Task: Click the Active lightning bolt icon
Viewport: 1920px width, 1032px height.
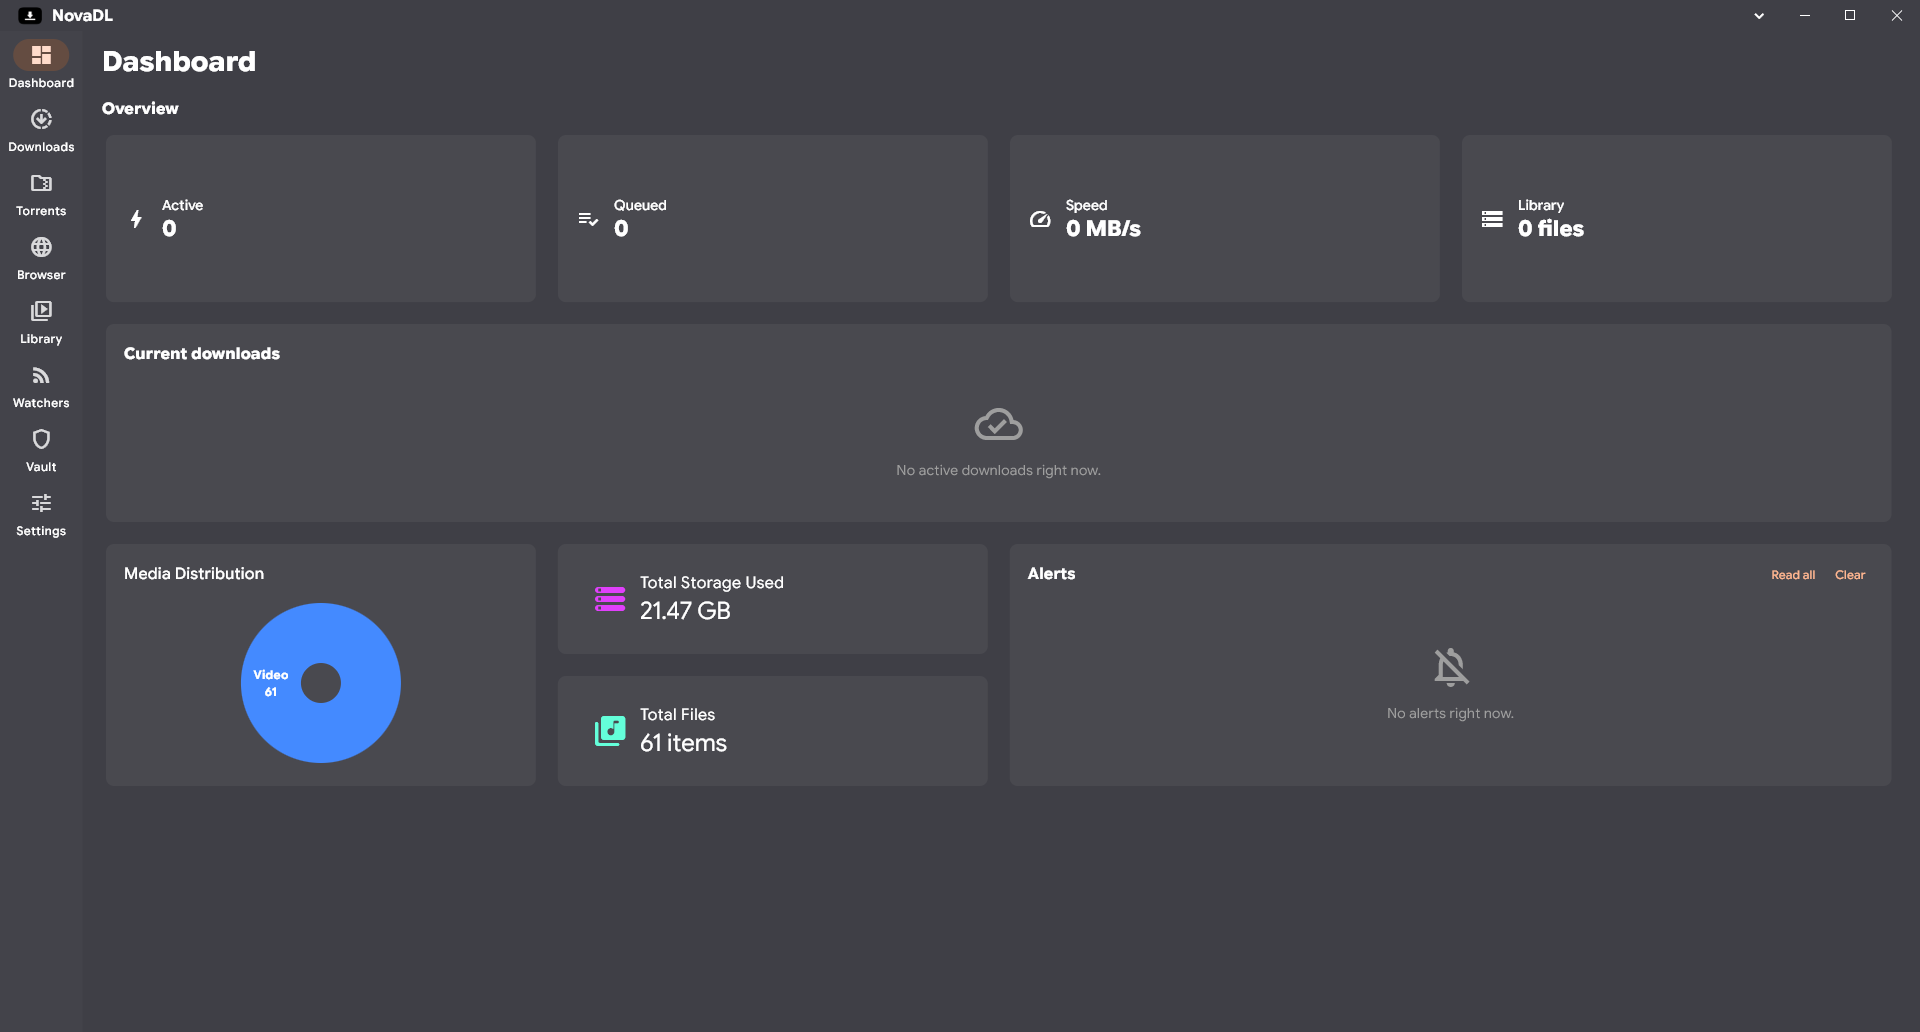Action: (136, 219)
